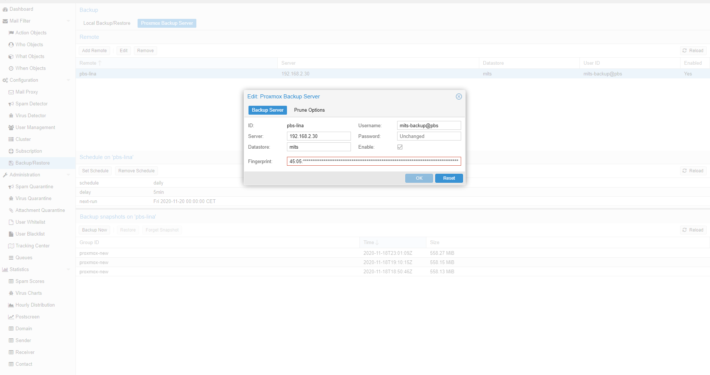Image resolution: width=710 pixels, height=375 pixels.
Task: Reload the Schedule on pbs-lina panel
Action: [x=693, y=171]
